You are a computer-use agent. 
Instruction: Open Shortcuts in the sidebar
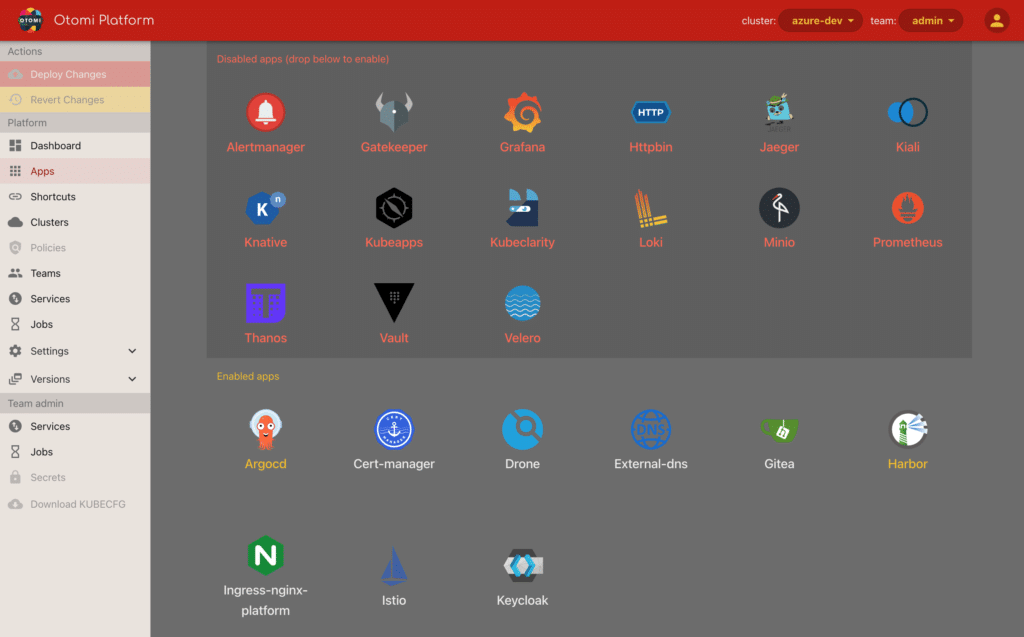[x=75, y=197]
